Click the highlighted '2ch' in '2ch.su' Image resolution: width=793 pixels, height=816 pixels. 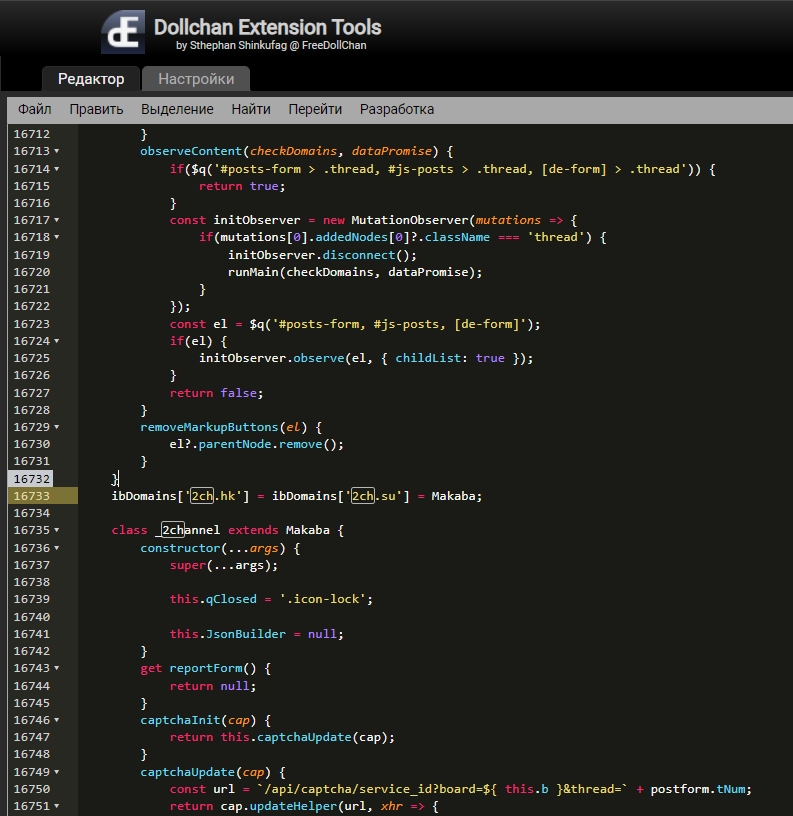pyautogui.click(x=363, y=496)
